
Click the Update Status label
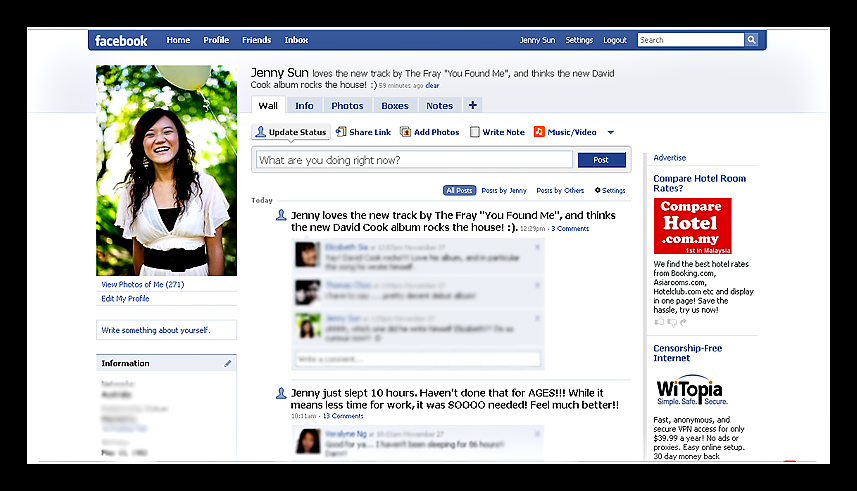tap(297, 132)
